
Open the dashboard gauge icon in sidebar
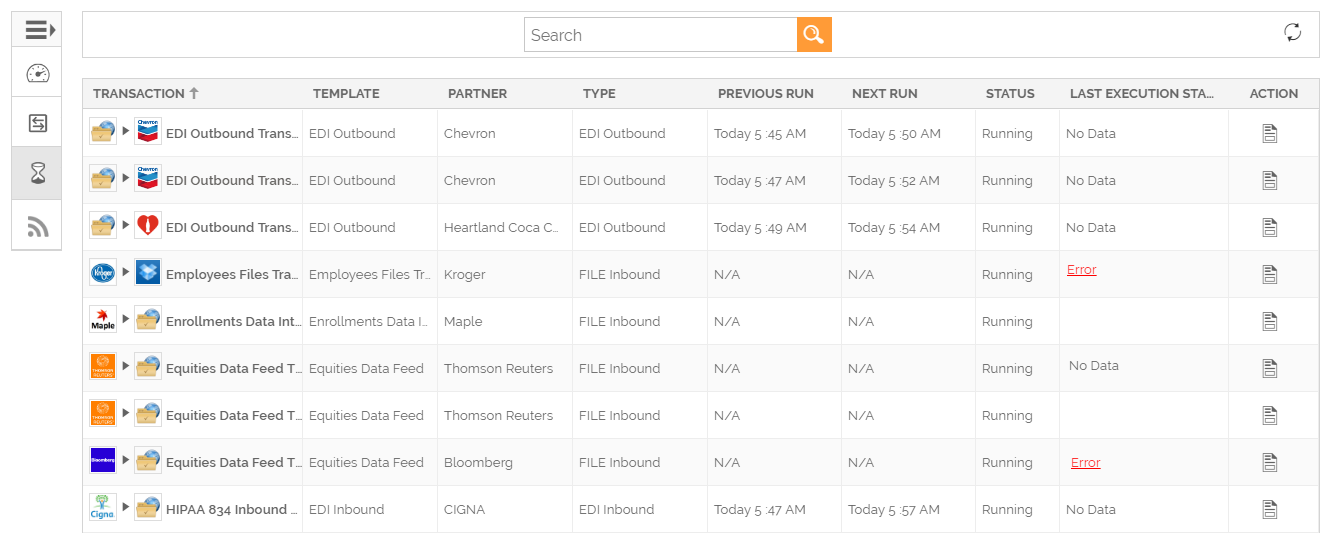pos(37,73)
